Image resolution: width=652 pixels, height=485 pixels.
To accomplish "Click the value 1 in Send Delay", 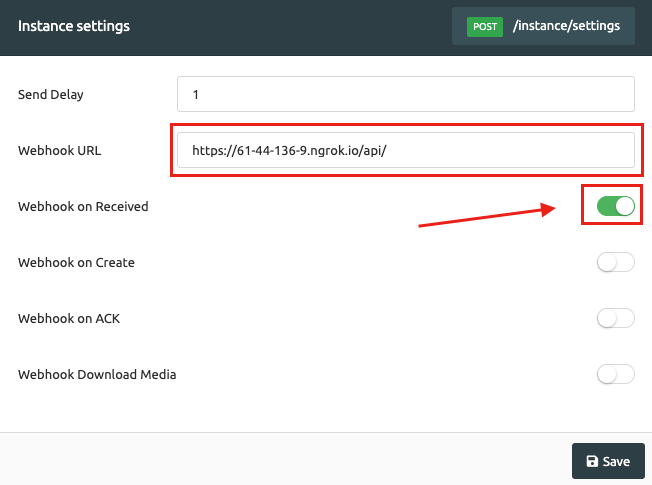I will [195, 95].
